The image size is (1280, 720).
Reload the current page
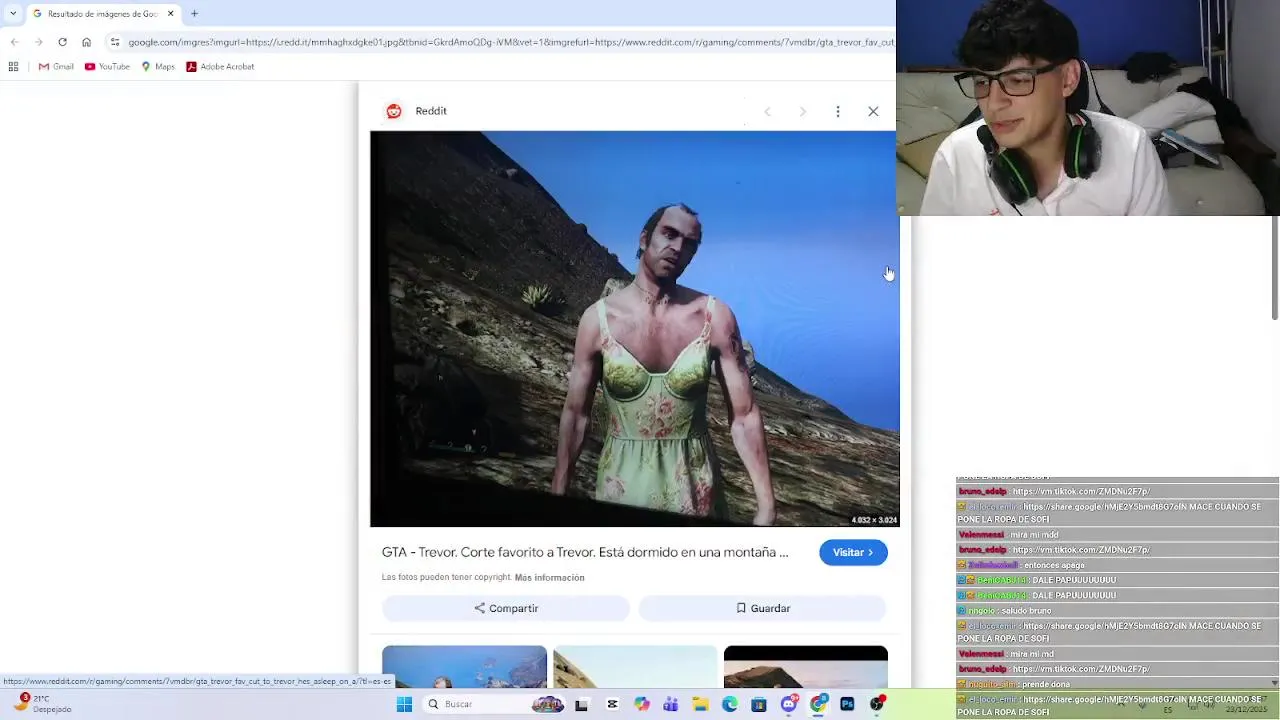coord(62,42)
